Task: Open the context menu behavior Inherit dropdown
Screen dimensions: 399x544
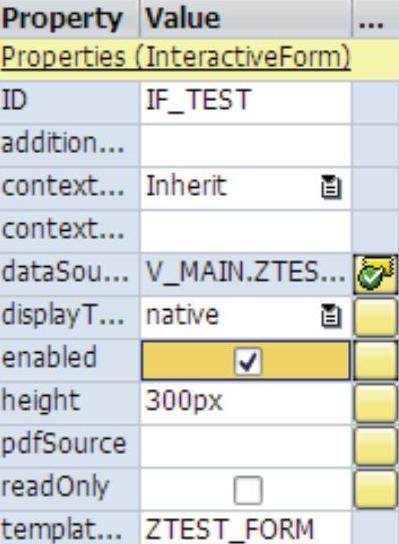Action: coord(246,188)
